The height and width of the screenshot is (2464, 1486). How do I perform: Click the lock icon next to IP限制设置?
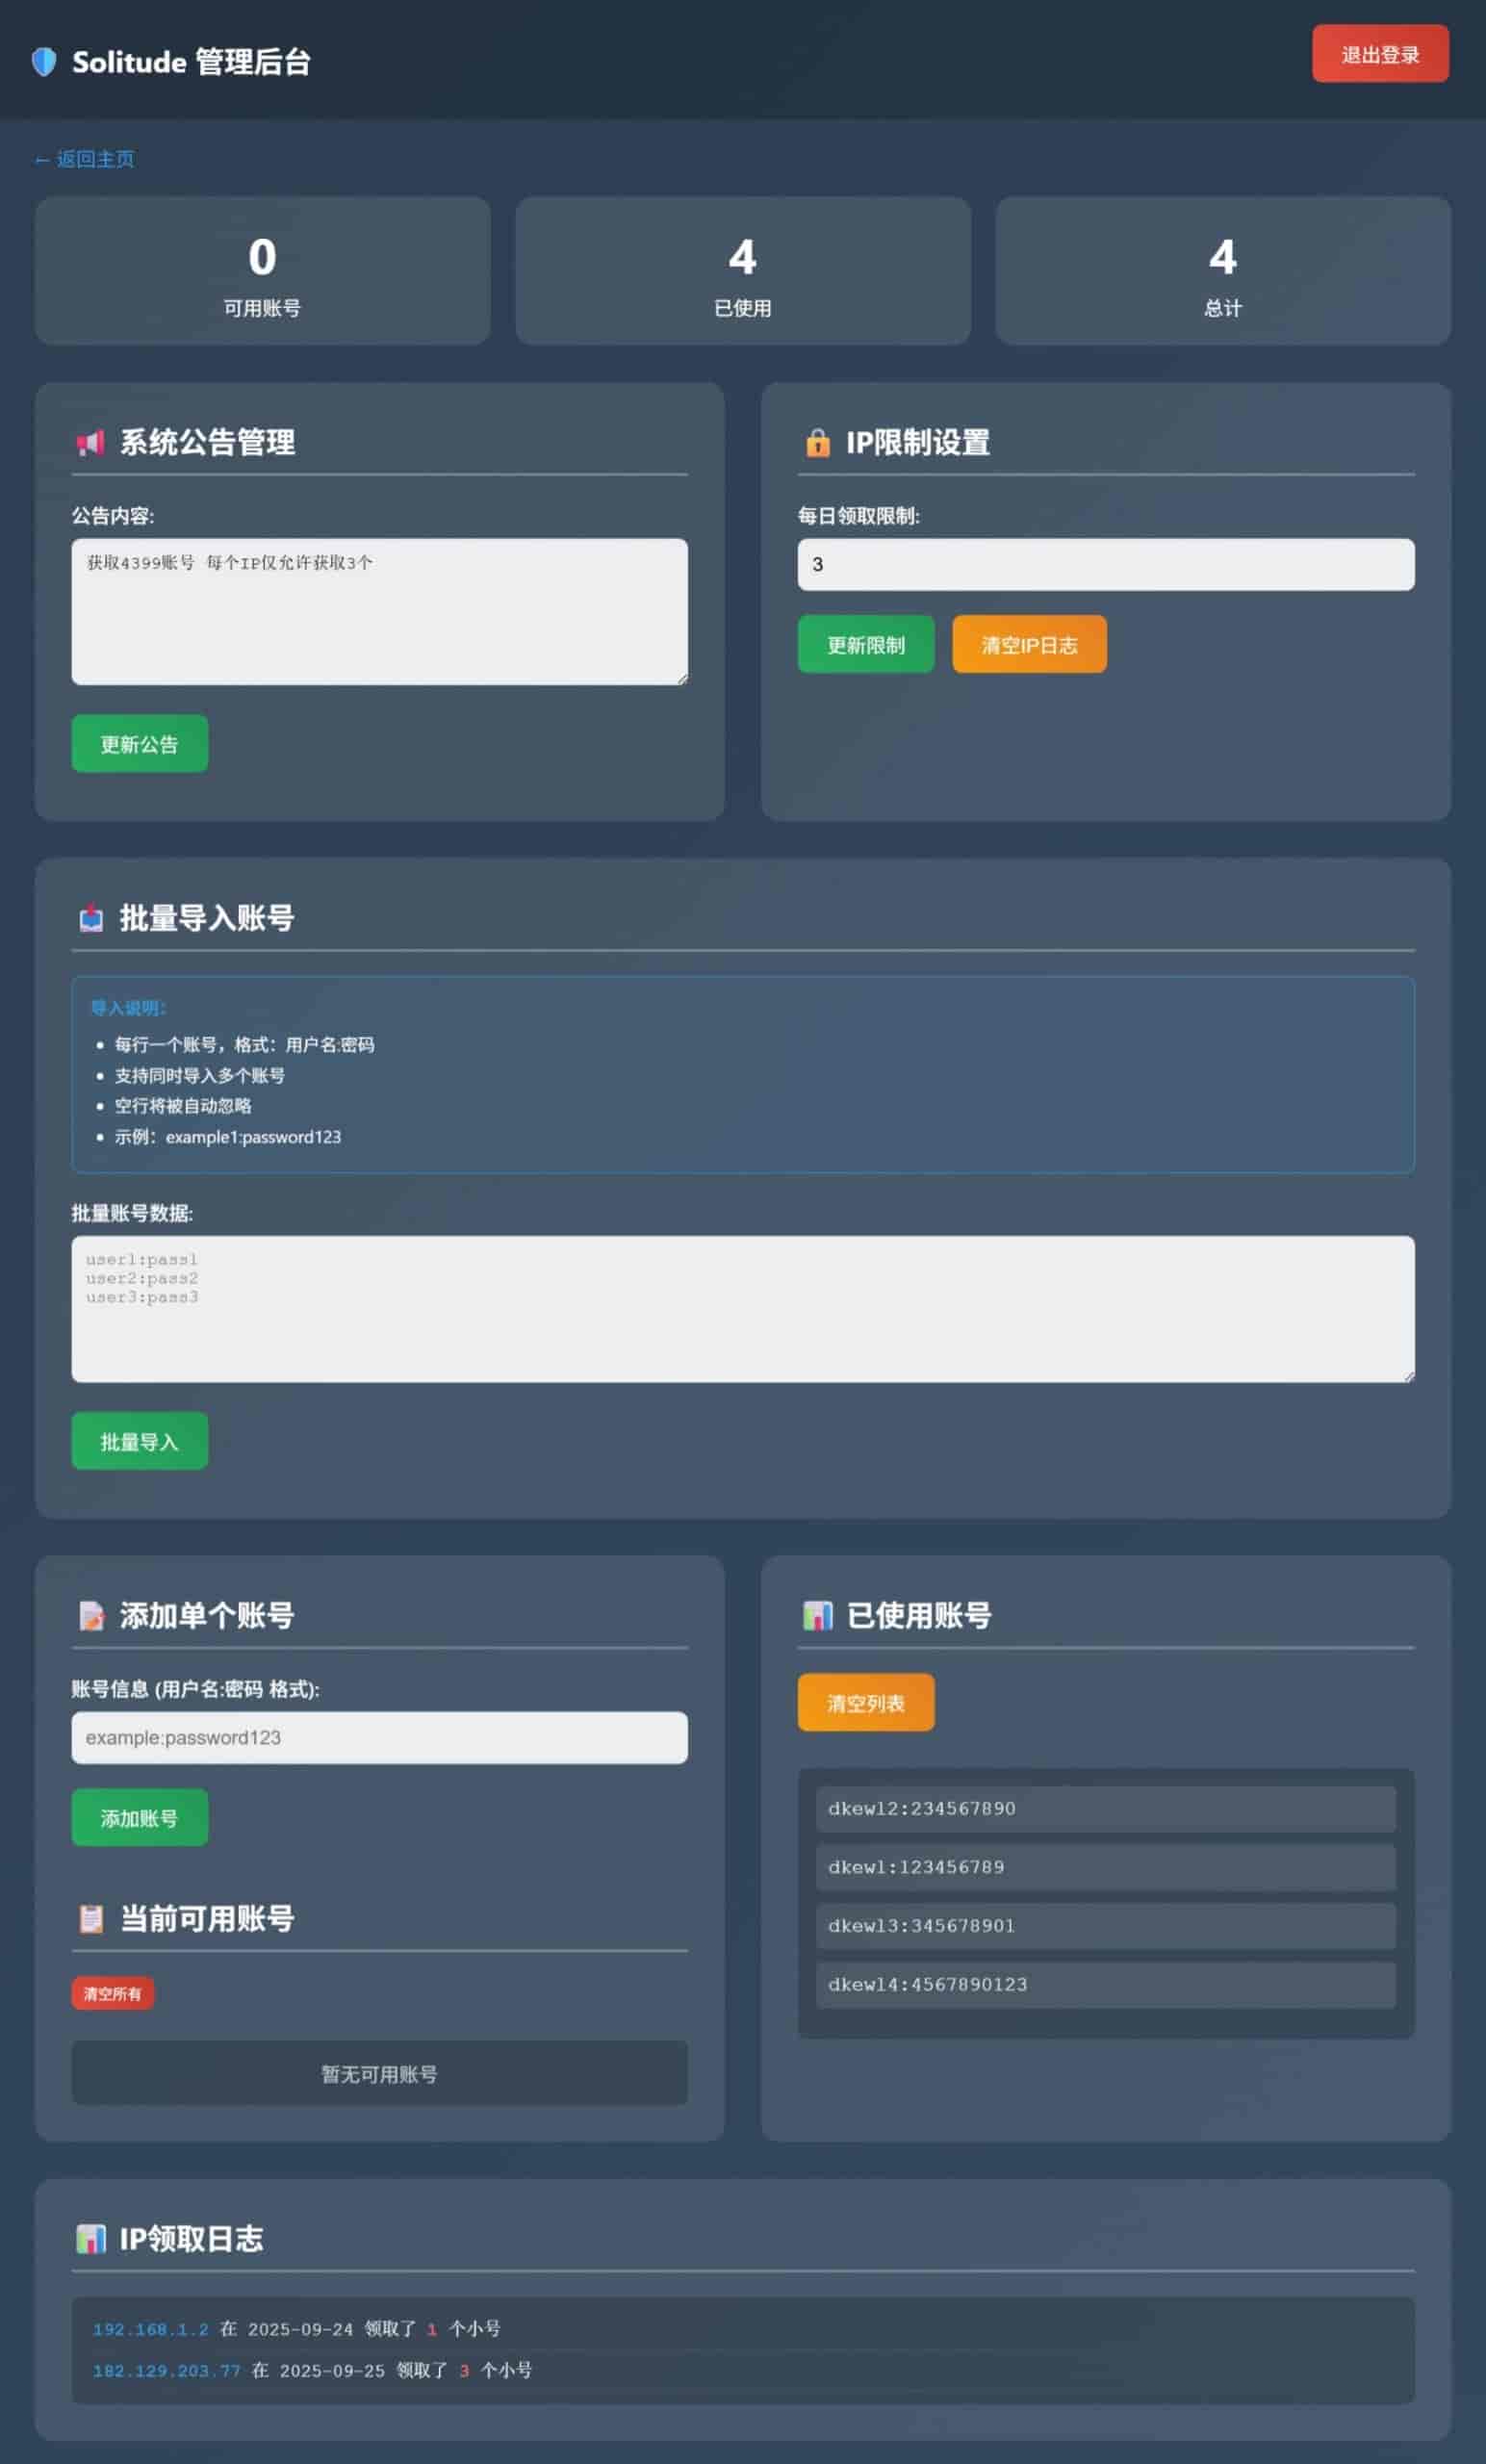click(x=817, y=442)
